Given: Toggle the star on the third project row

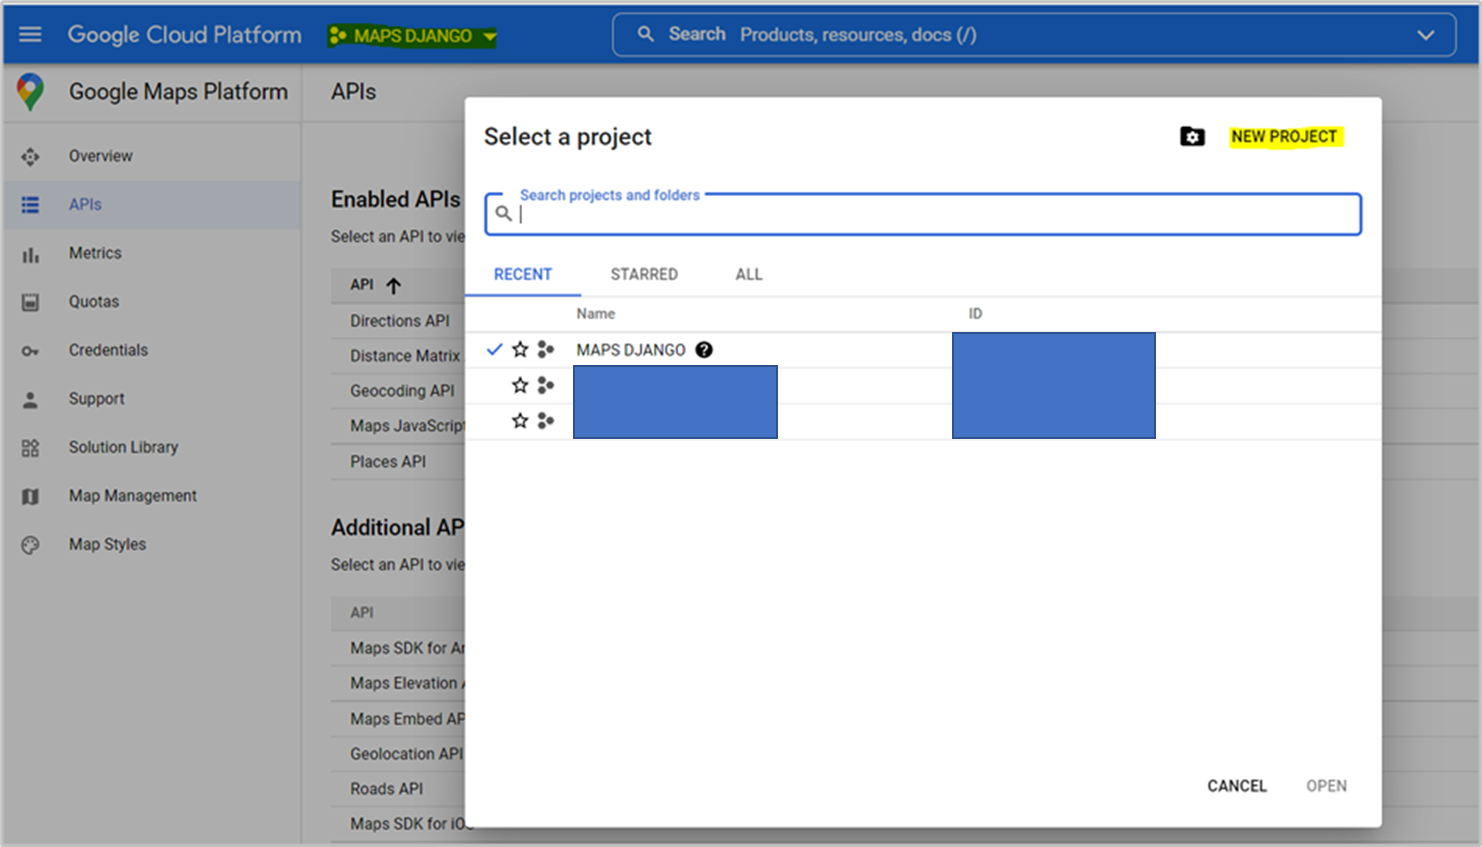Looking at the screenshot, I should coord(520,421).
